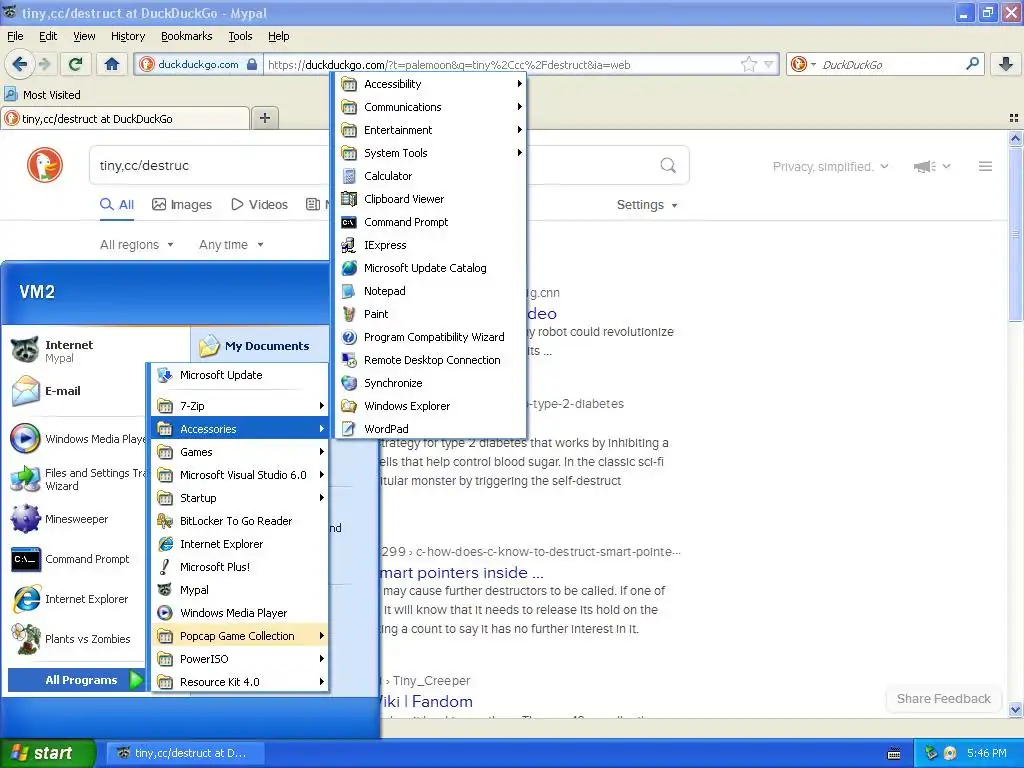1024x768 pixels.
Task: Expand Accessibility submenu
Action: click(431, 84)
